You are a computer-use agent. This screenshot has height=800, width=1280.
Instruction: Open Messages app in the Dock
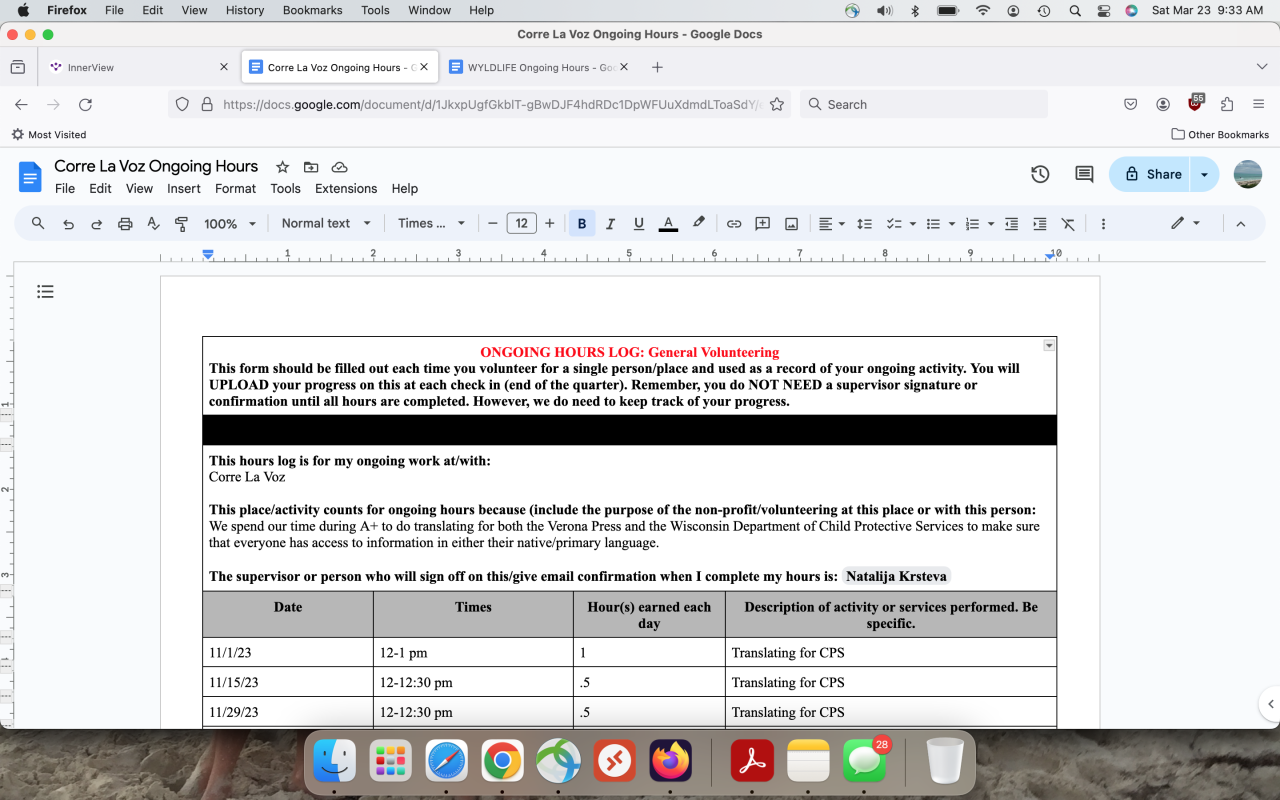864,763
